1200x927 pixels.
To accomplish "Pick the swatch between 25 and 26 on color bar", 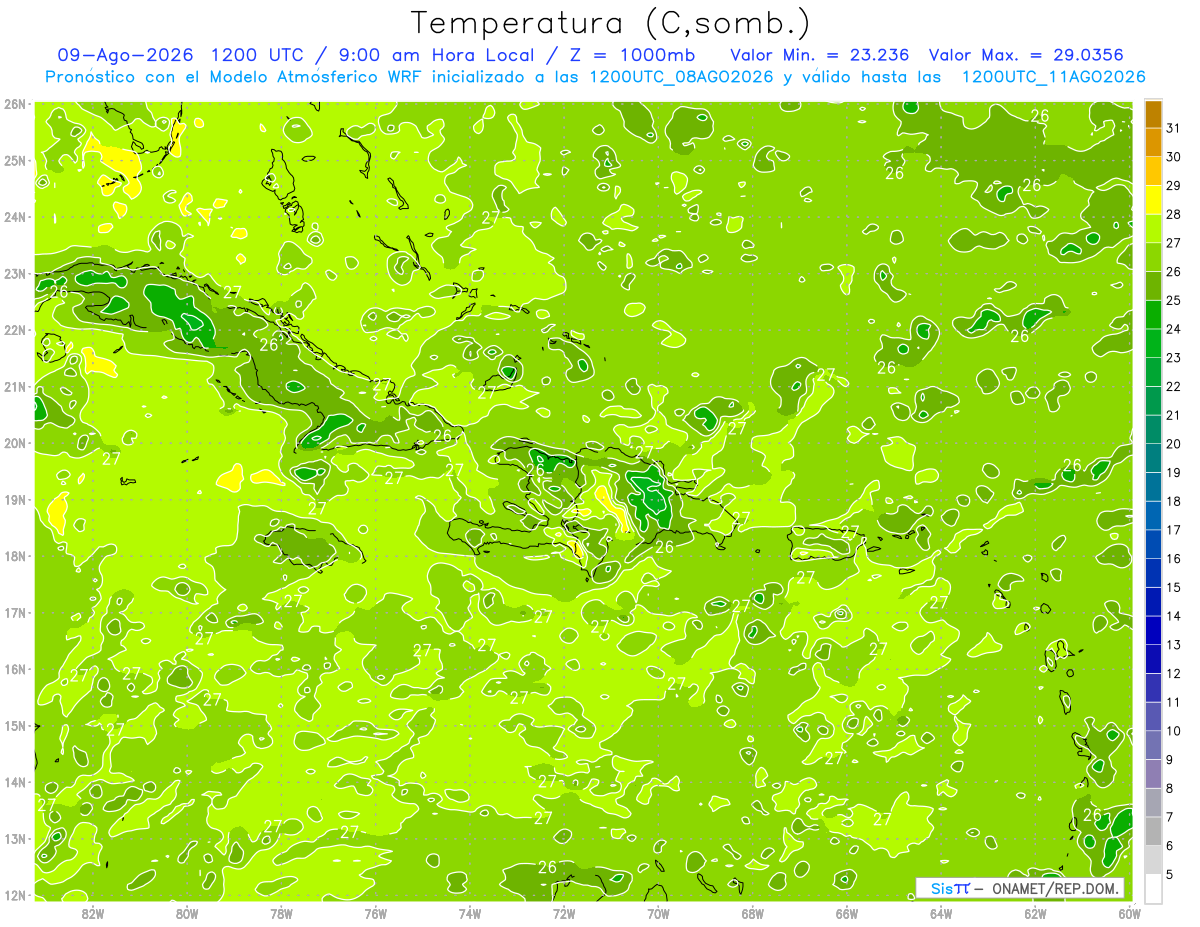I will [x=1153, y=286].
